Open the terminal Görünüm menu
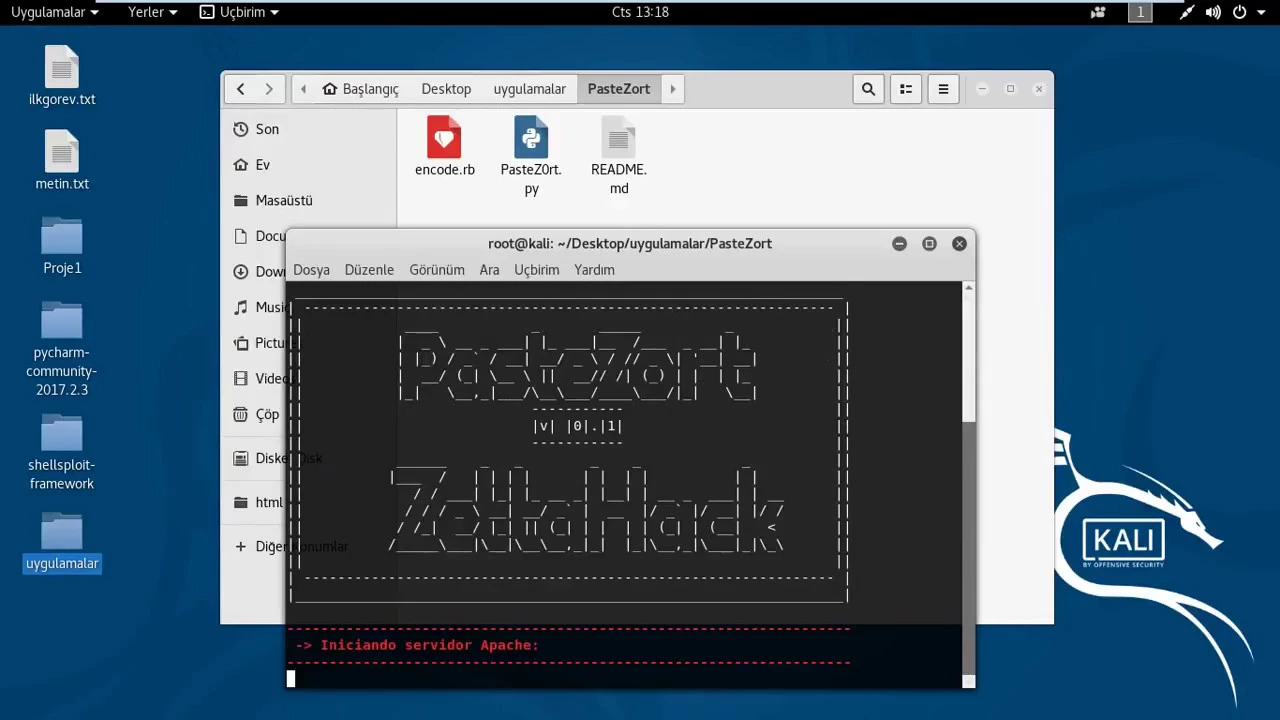The width and height of the screenshot is (1280, 720). pos(437,270)
